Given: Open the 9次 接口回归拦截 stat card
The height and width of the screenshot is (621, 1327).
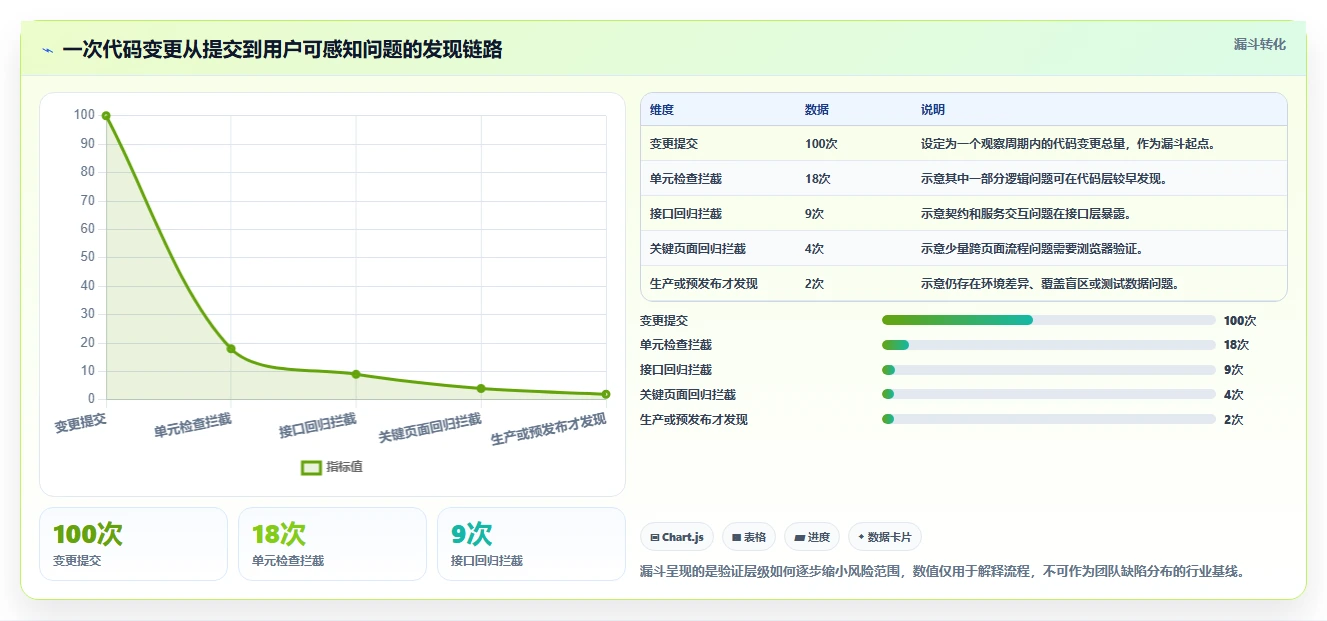Looking at the screenshot, I should [531, 544].
